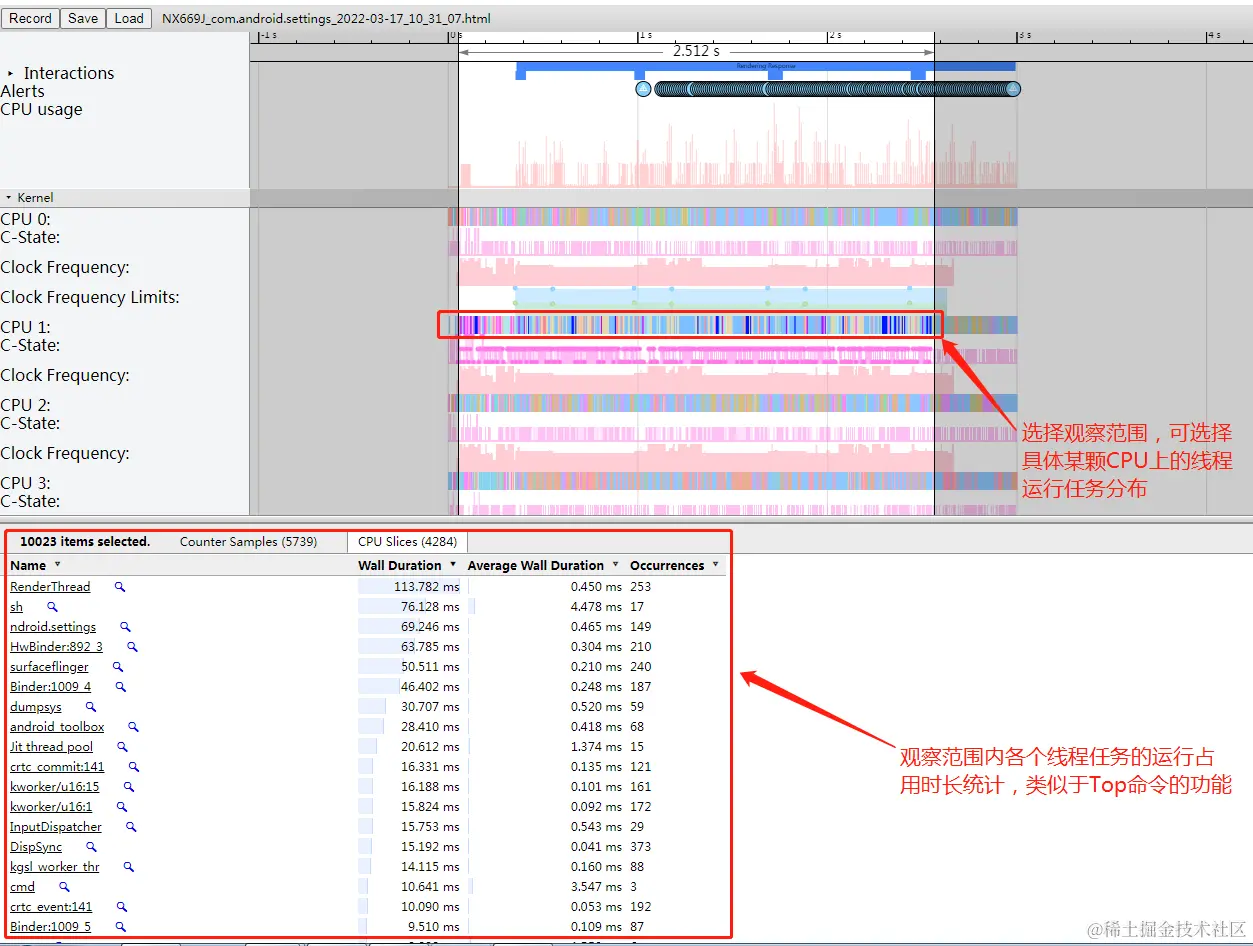1253x946 pixels.
Task: Click the Load button
Action: pyautogui.click(x=129, y=18)
